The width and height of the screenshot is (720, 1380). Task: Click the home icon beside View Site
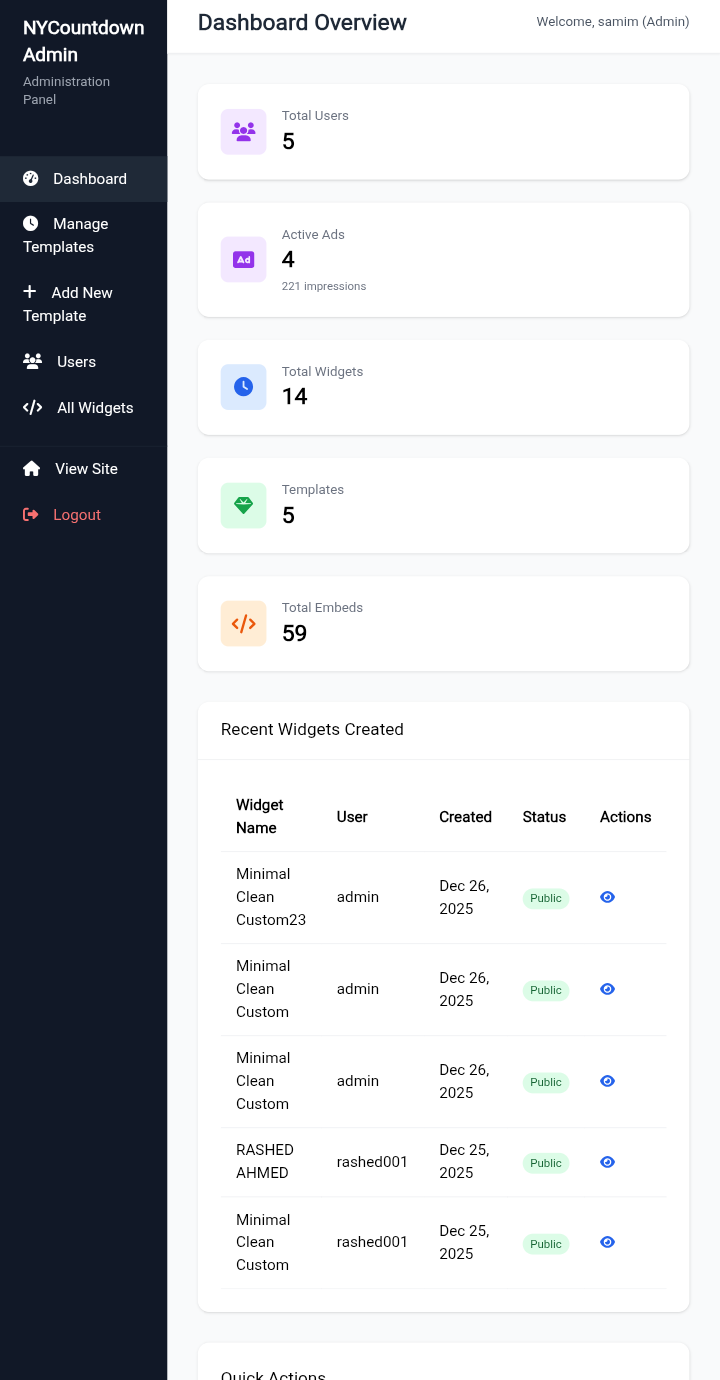click(32, 469)
